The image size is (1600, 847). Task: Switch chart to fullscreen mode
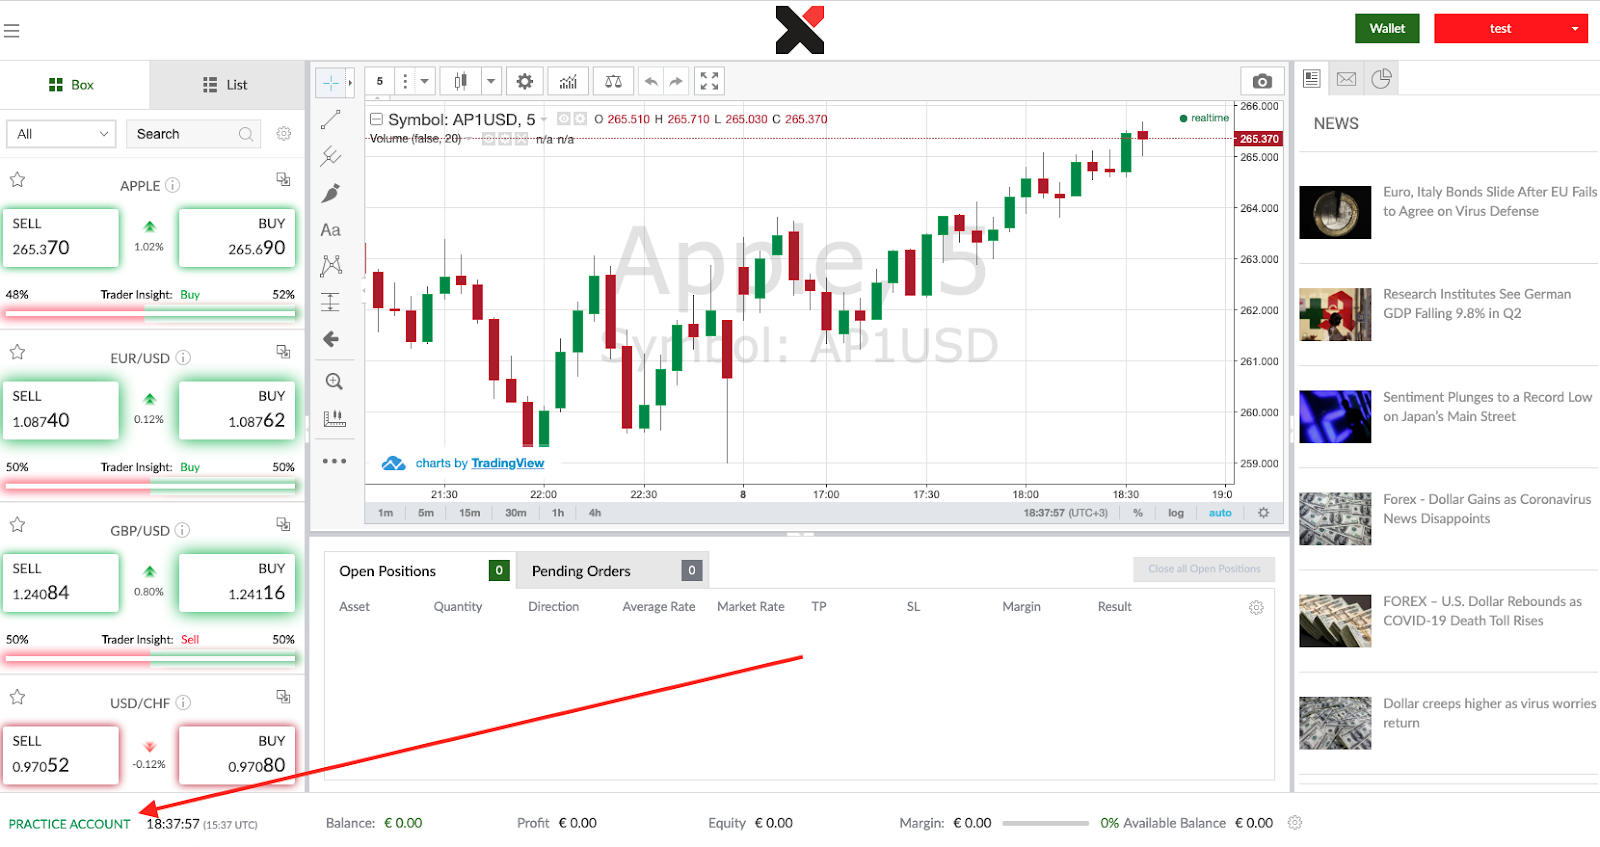click(x=709, y=81)
